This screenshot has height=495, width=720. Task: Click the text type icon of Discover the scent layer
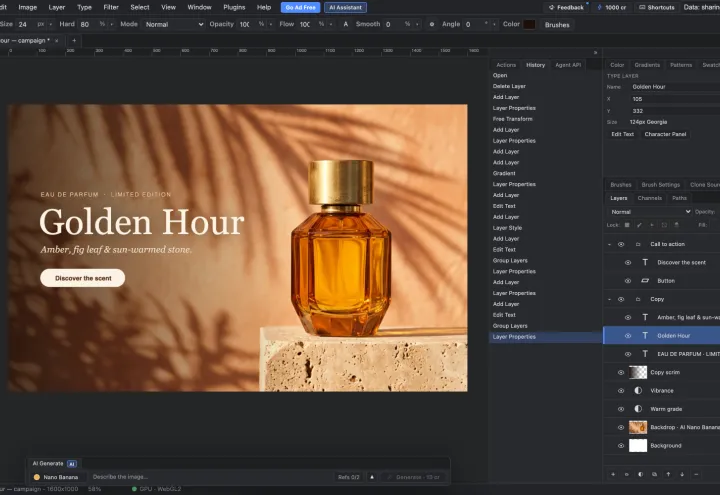645,262
